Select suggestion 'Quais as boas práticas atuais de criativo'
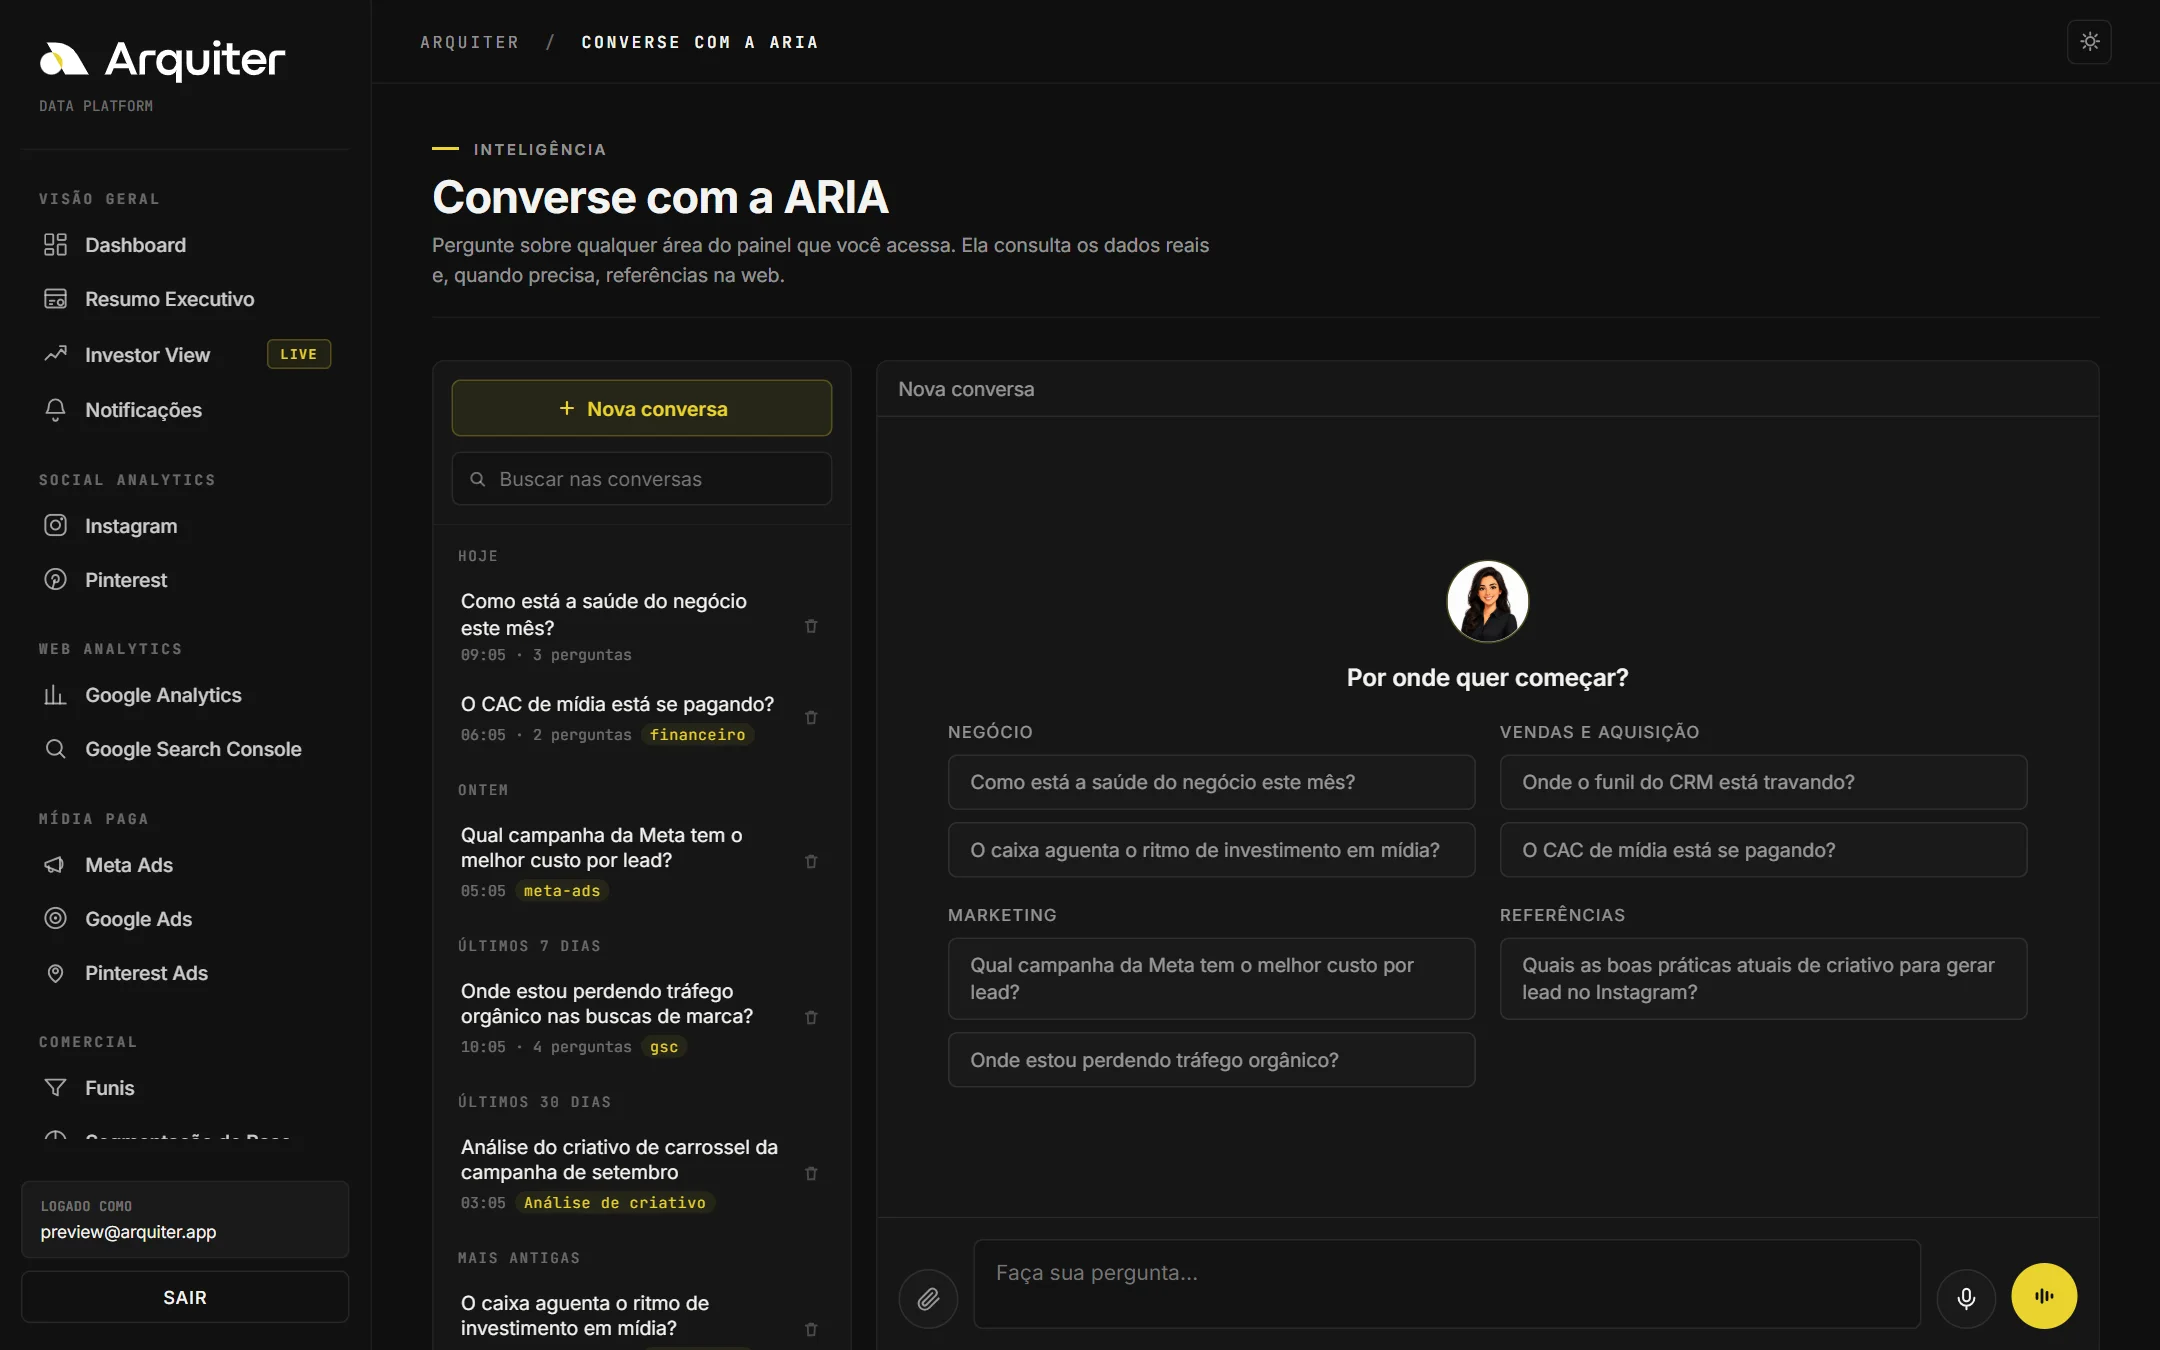The width and height of the screenshot is (2160, 1350). 1763,979
